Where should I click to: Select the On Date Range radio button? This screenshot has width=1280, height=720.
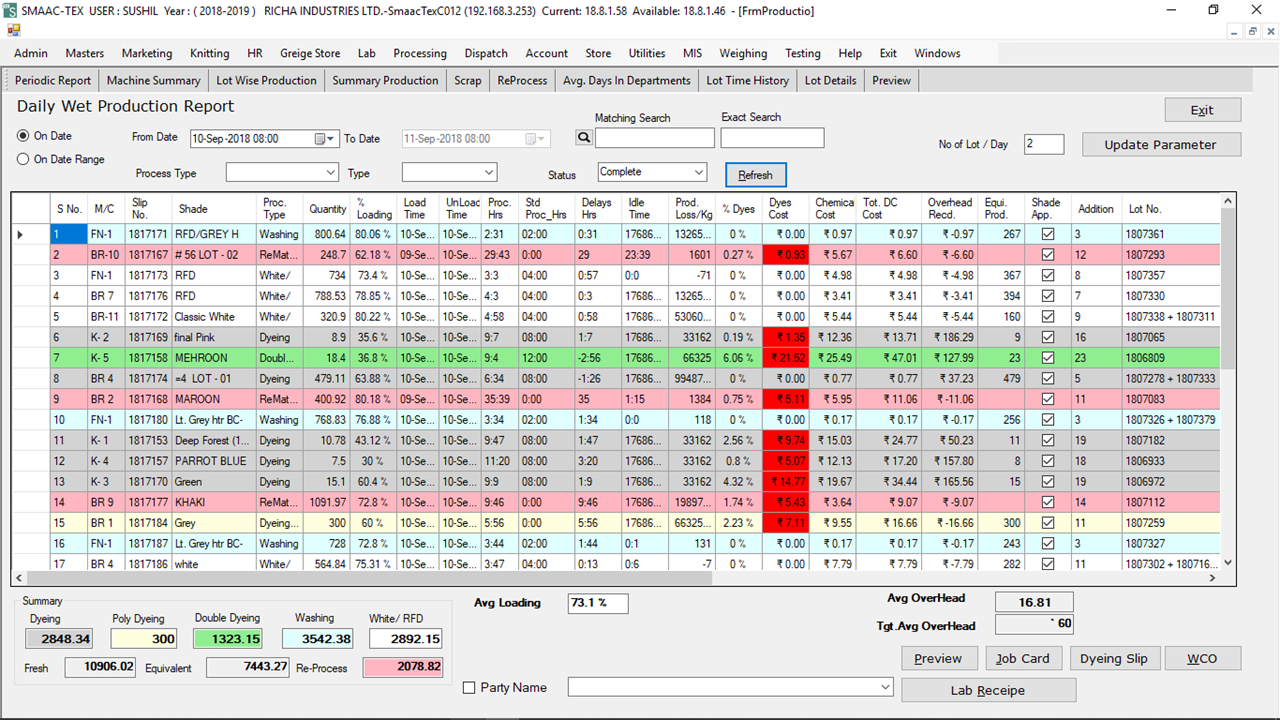23,159
